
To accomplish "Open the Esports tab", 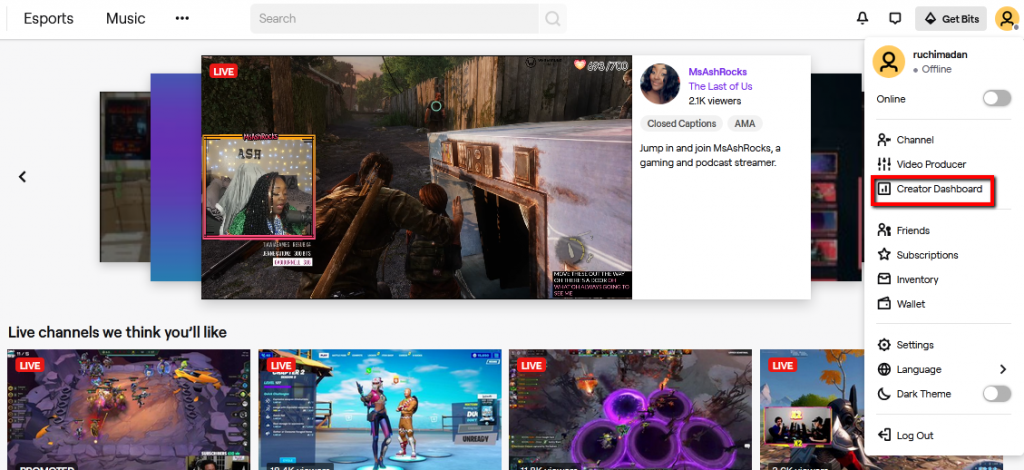I will click(47, 18).
